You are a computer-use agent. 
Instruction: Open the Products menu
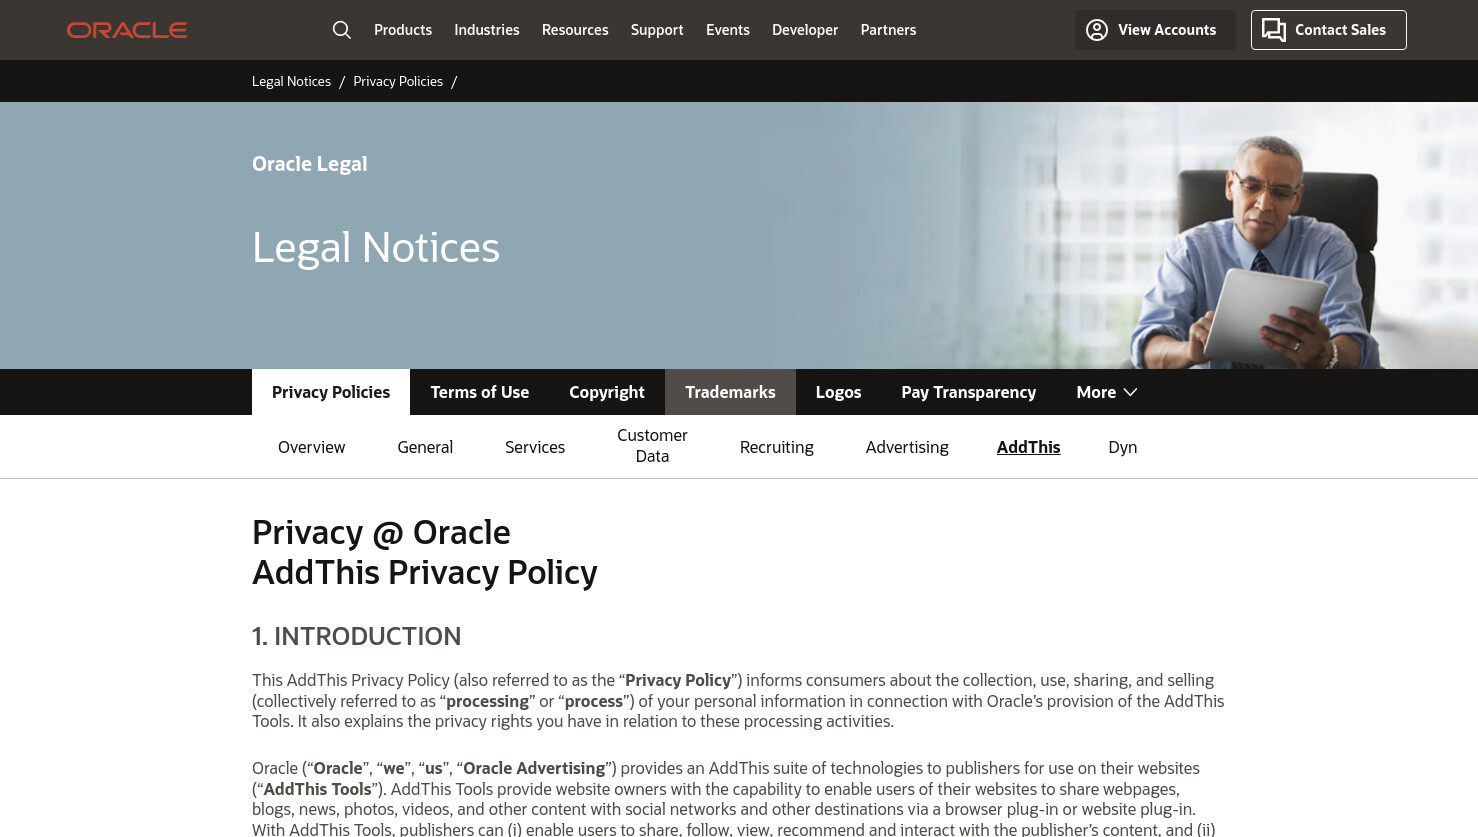click(x=403, y=30)
